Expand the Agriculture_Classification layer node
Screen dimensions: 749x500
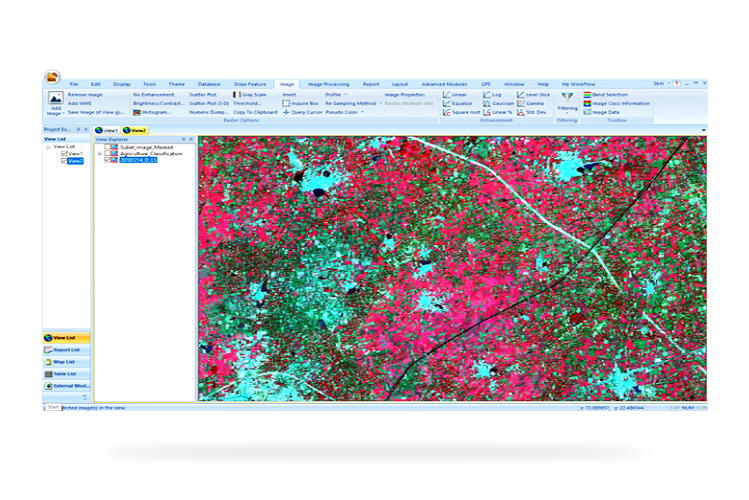(x=100, y=154)
